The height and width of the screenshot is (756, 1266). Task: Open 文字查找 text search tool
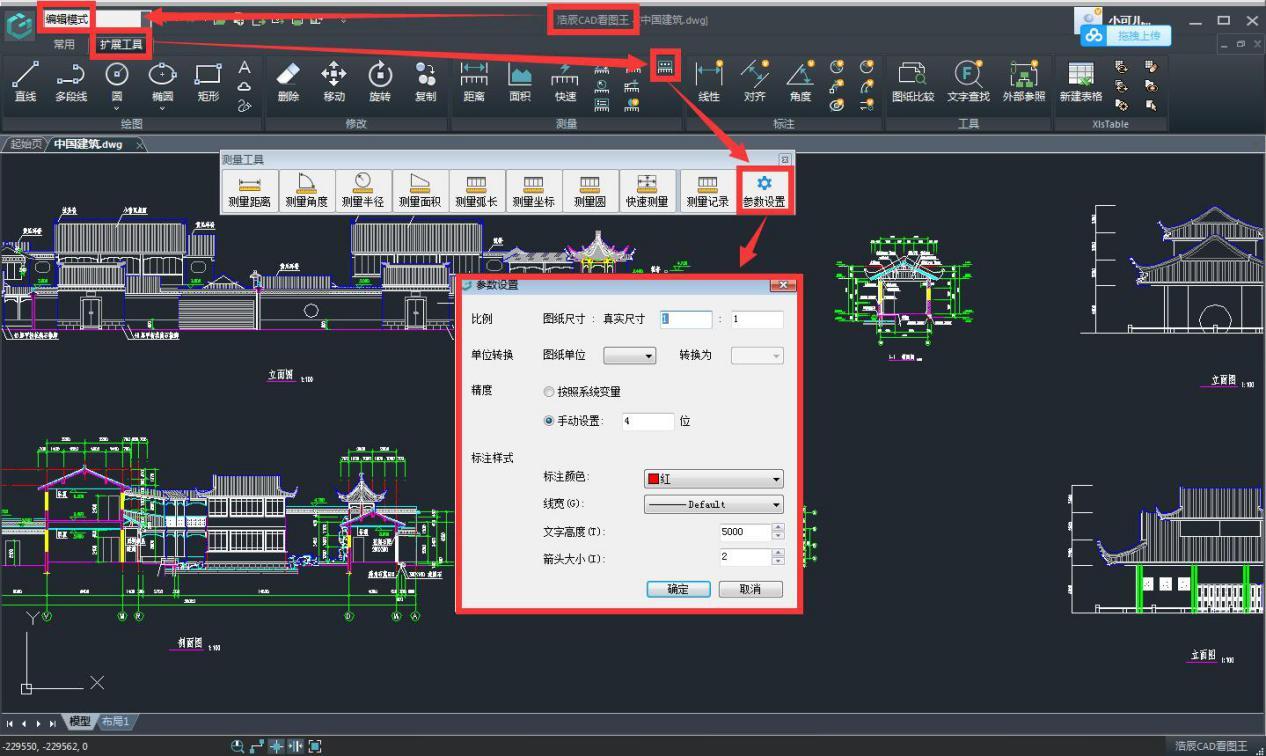(968, 81)
